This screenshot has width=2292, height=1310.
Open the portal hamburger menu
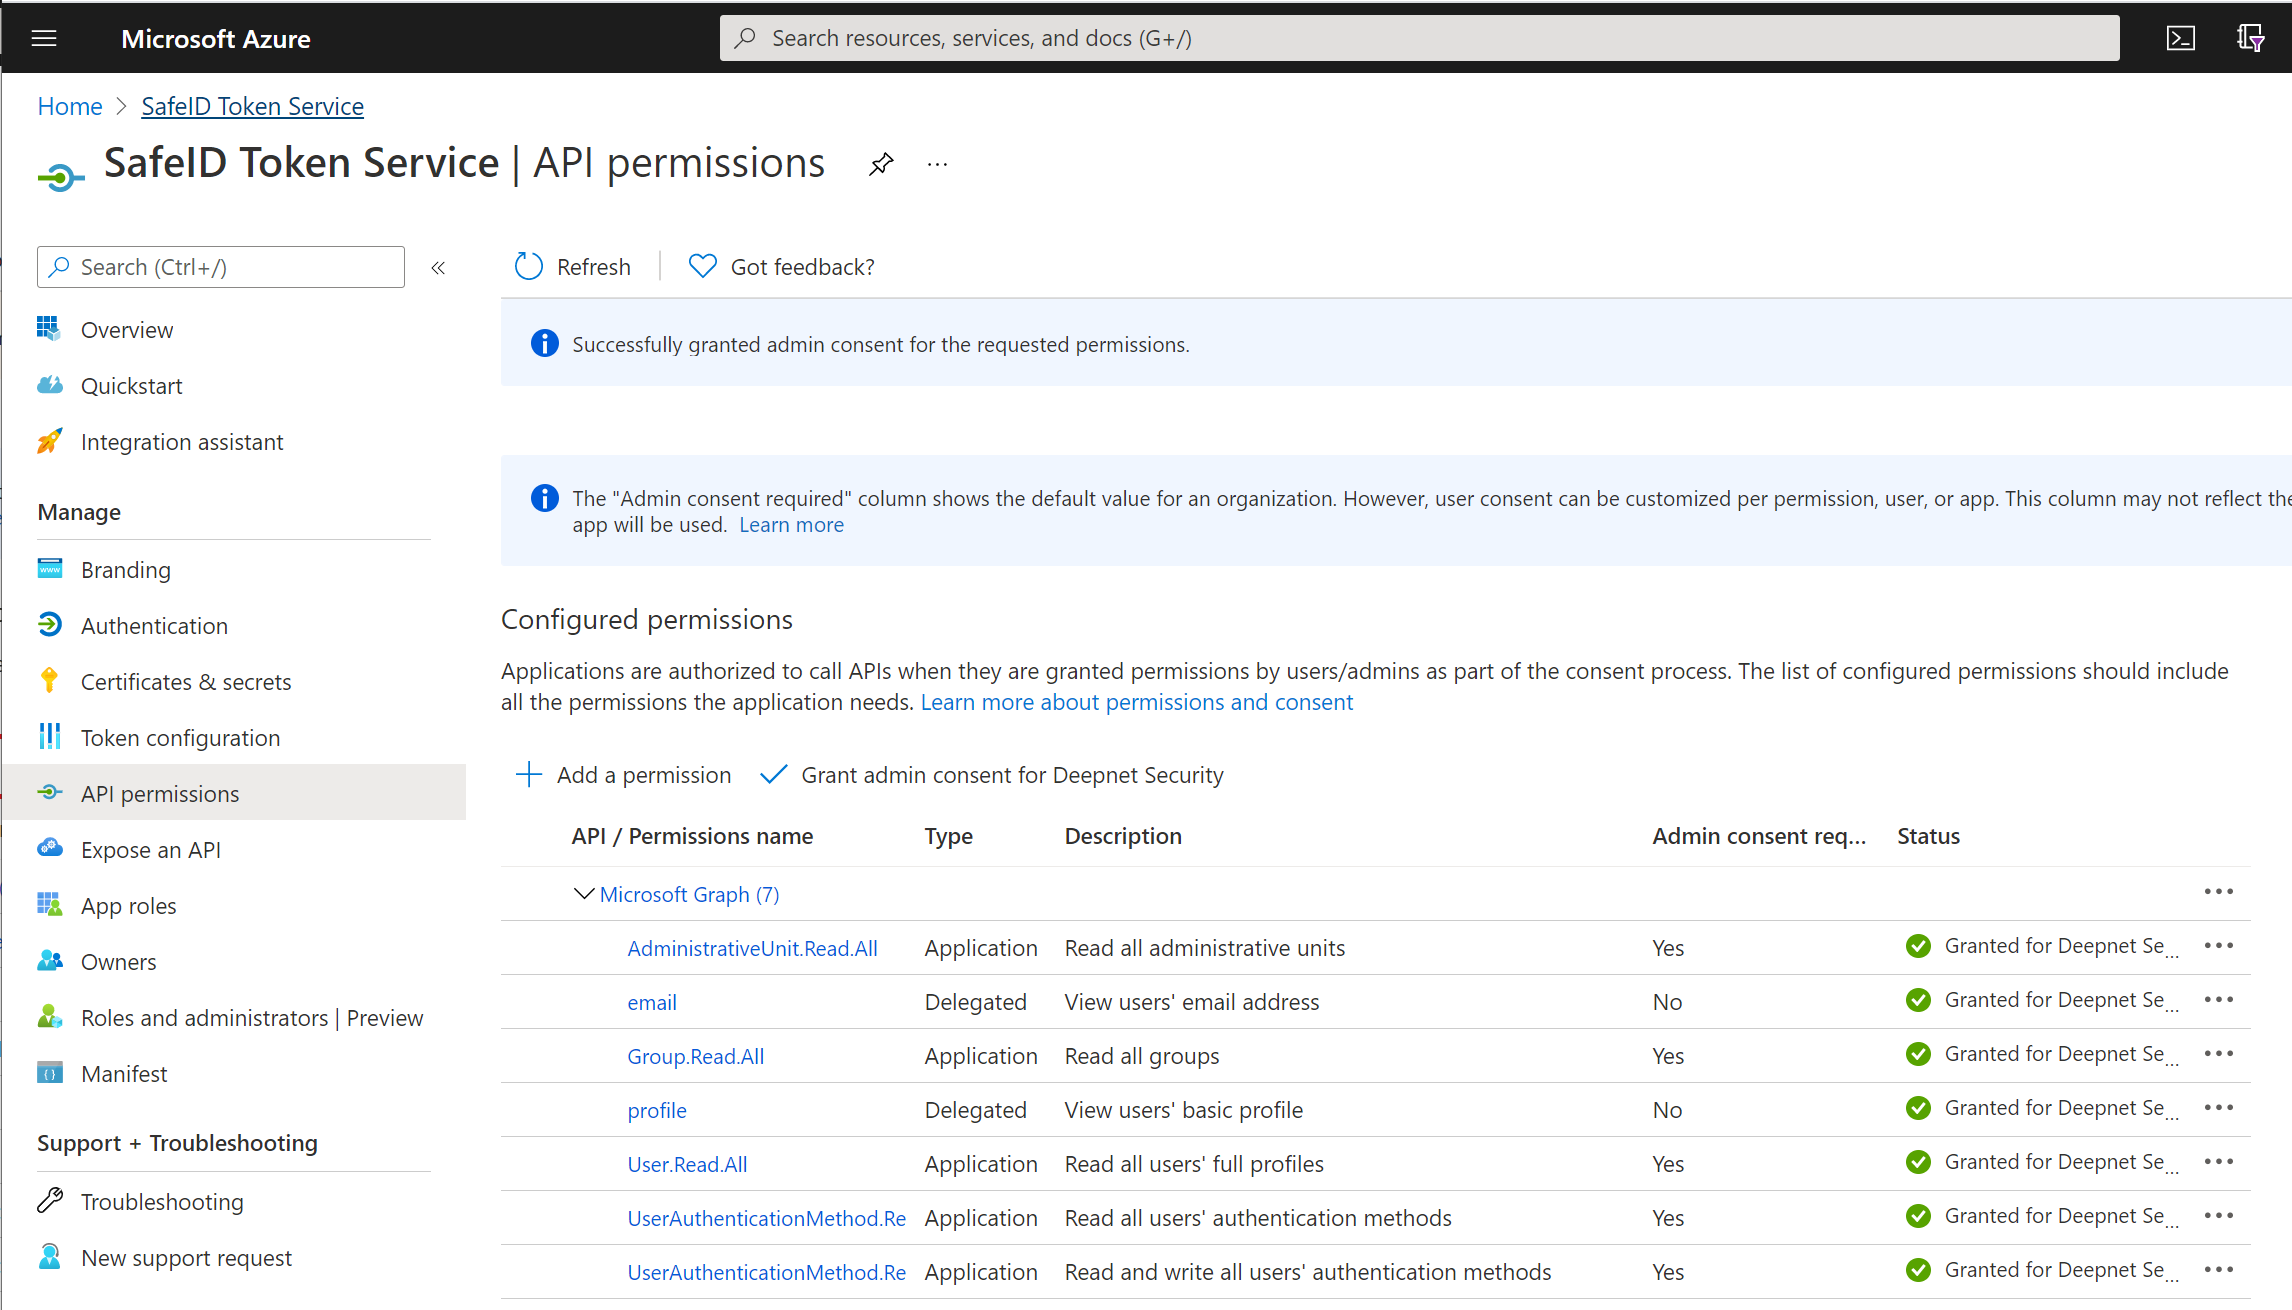tap(44, 38)
